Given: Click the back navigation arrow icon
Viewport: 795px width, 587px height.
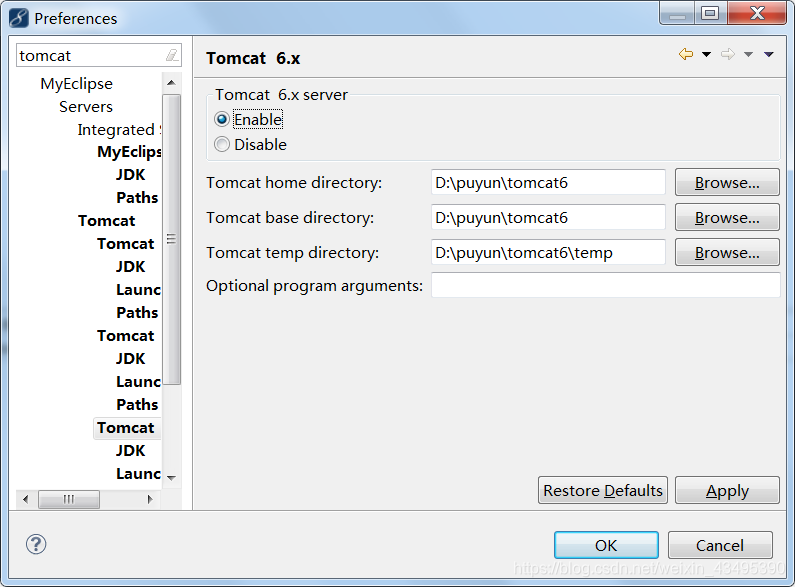Looking at the screenshot, I should tap(685, 54).
